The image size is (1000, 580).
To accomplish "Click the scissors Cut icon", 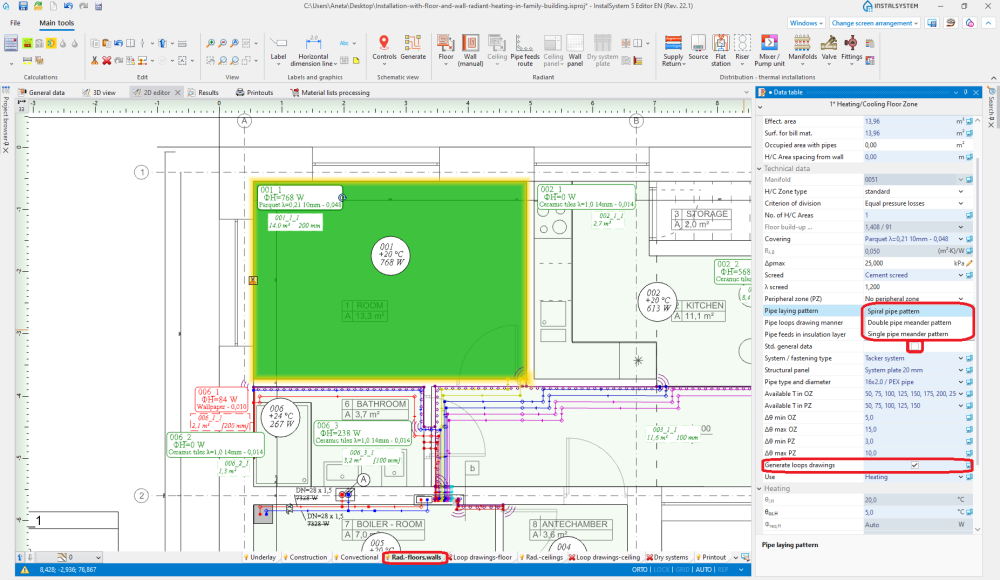I will [94, 61].
